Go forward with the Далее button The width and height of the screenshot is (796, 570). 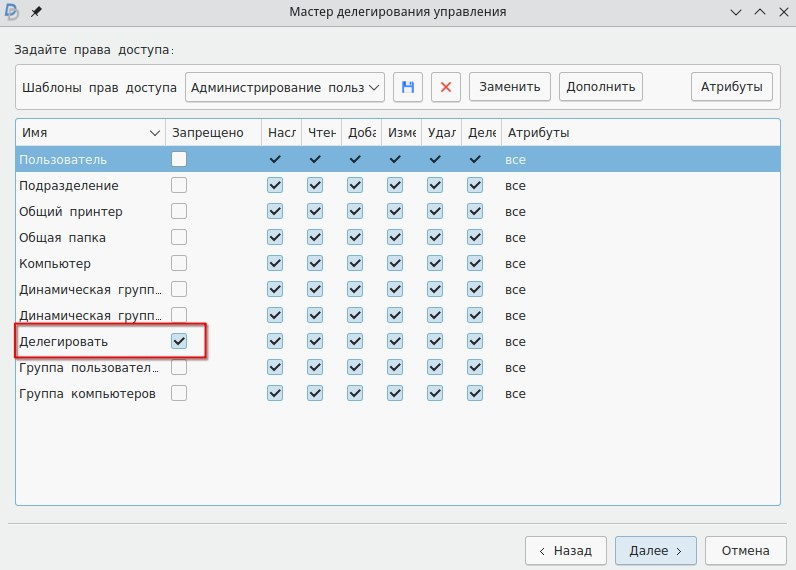pyautogui.click(x=655, y=550)
